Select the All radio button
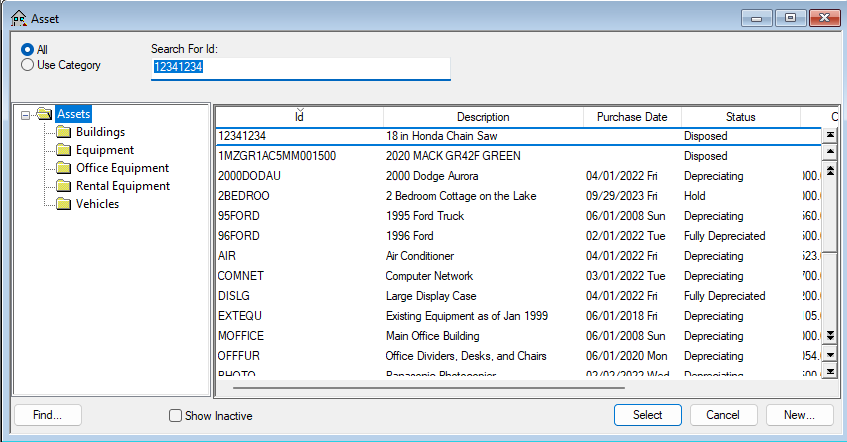Viewport: 847px width, 442px height. (28, 49)
